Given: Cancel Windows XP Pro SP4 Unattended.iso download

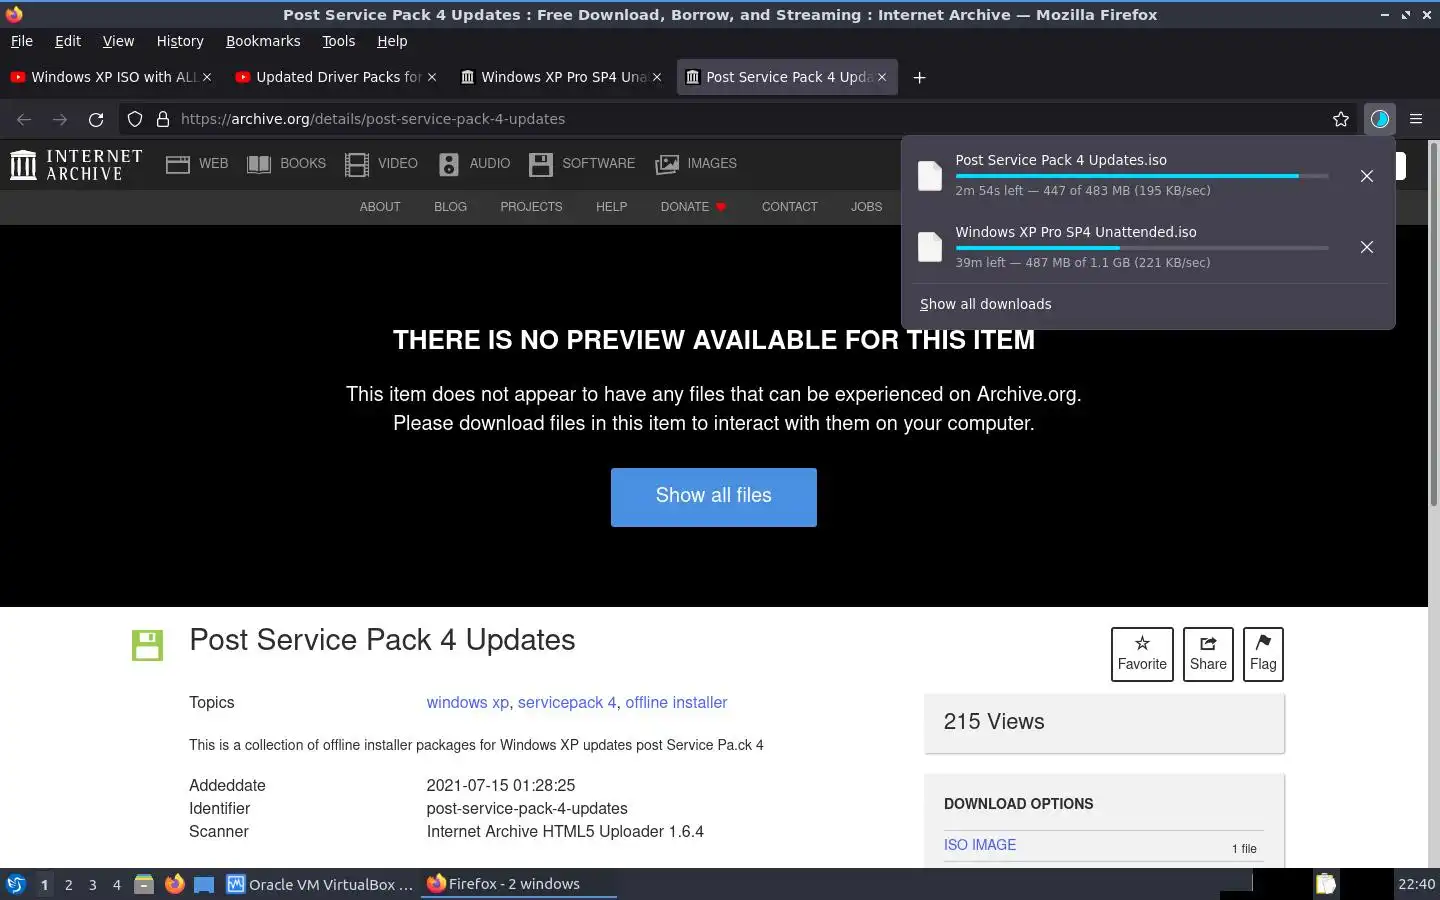Looking at the screenshot, I should pyautogui.click(x=1367, y=247).
